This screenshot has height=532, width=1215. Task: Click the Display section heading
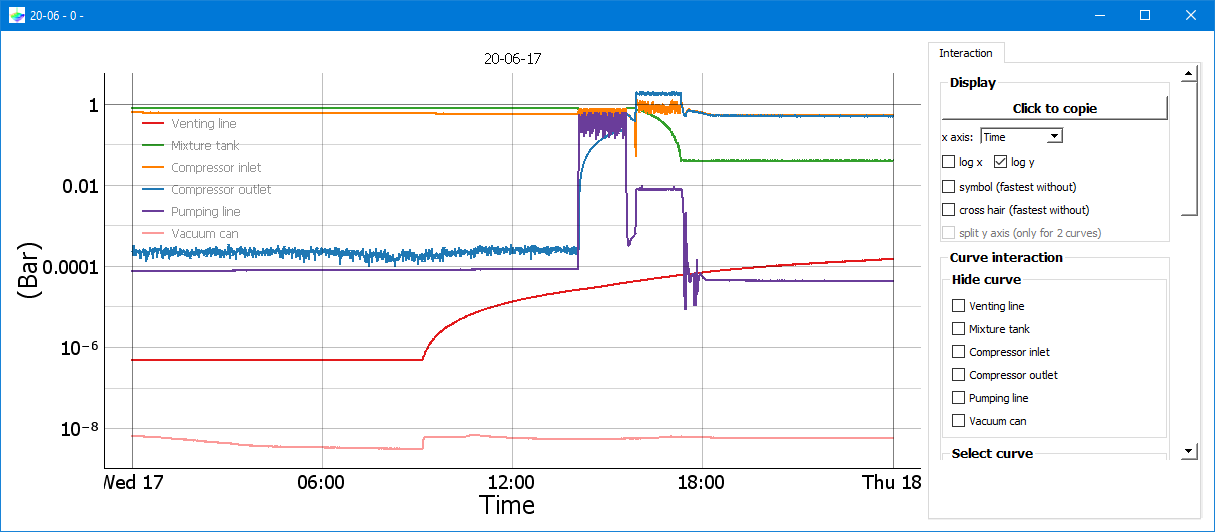(x=973, y=83)
